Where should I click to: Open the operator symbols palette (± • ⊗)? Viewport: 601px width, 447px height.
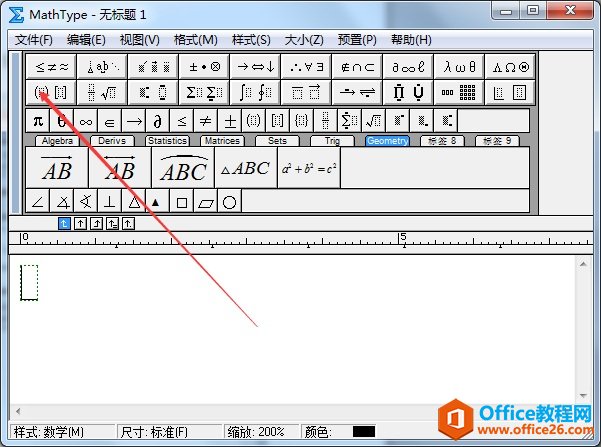(x=204, y=67)
